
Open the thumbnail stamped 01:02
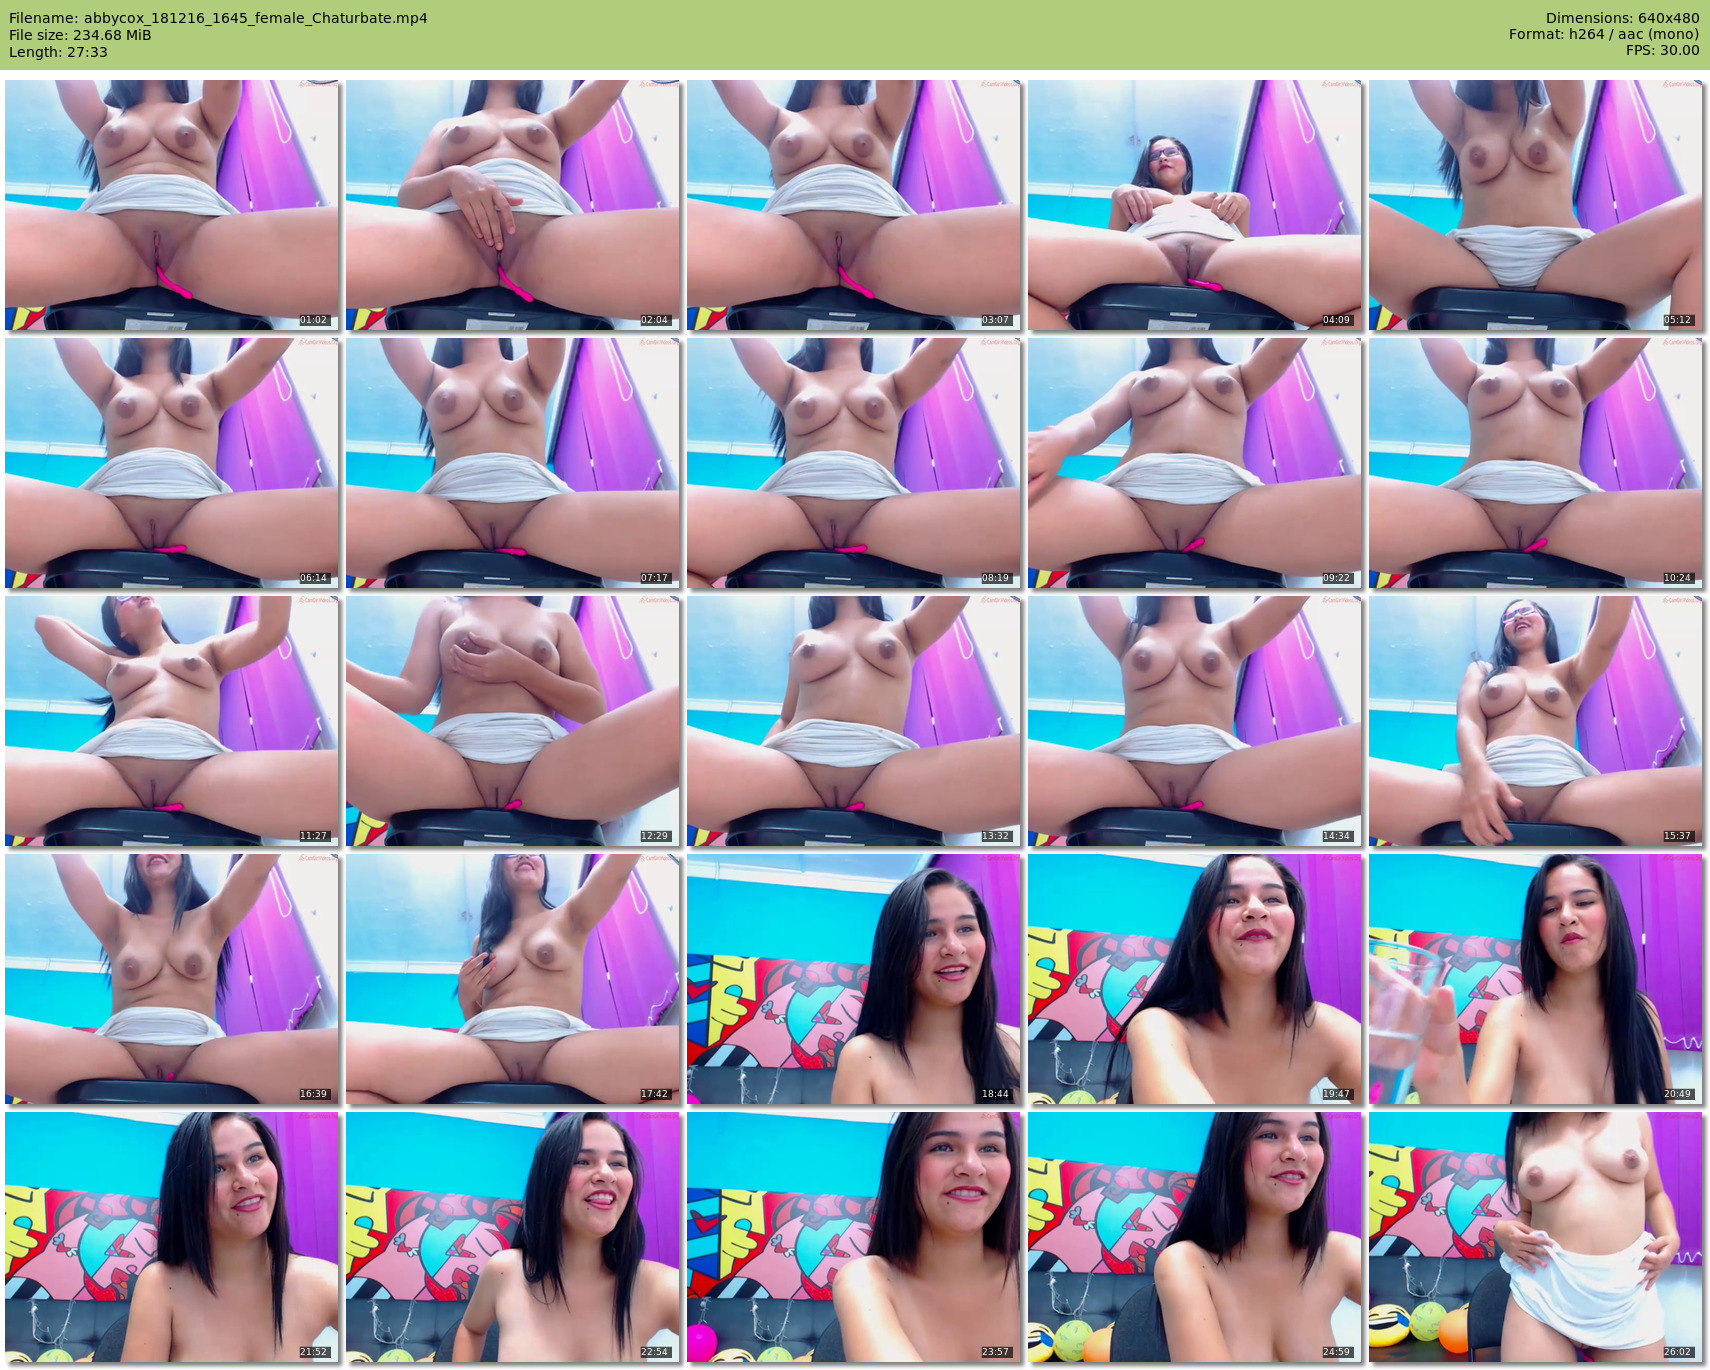tap(172, 205)
